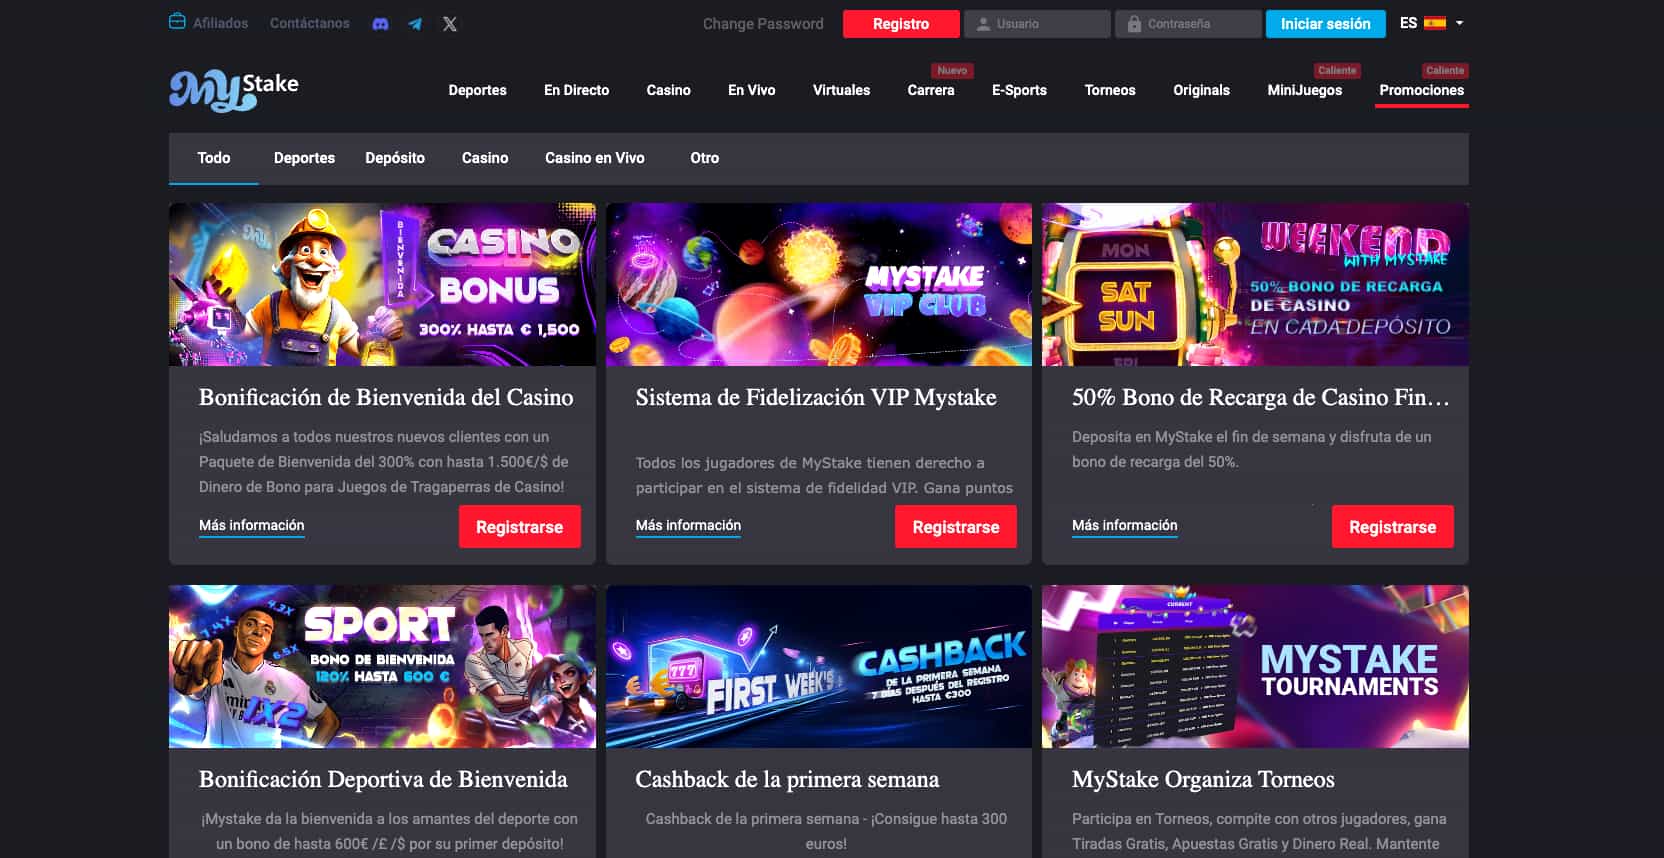This screenshot has height=858, width=1664.
Task: Select the Depósito filter tab
Action: 395,158
